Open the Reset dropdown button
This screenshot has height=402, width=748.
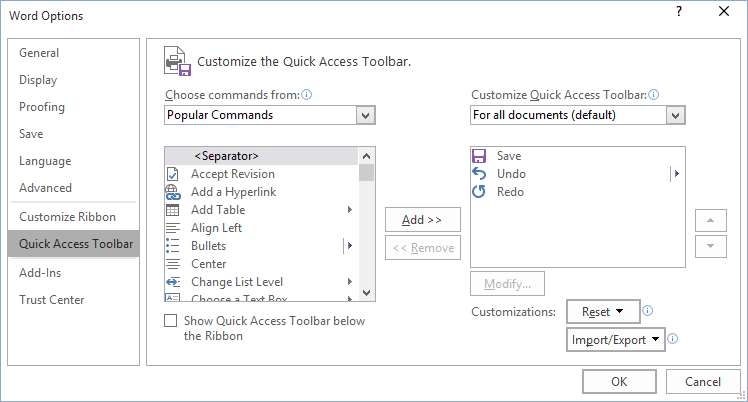[602, 312]
